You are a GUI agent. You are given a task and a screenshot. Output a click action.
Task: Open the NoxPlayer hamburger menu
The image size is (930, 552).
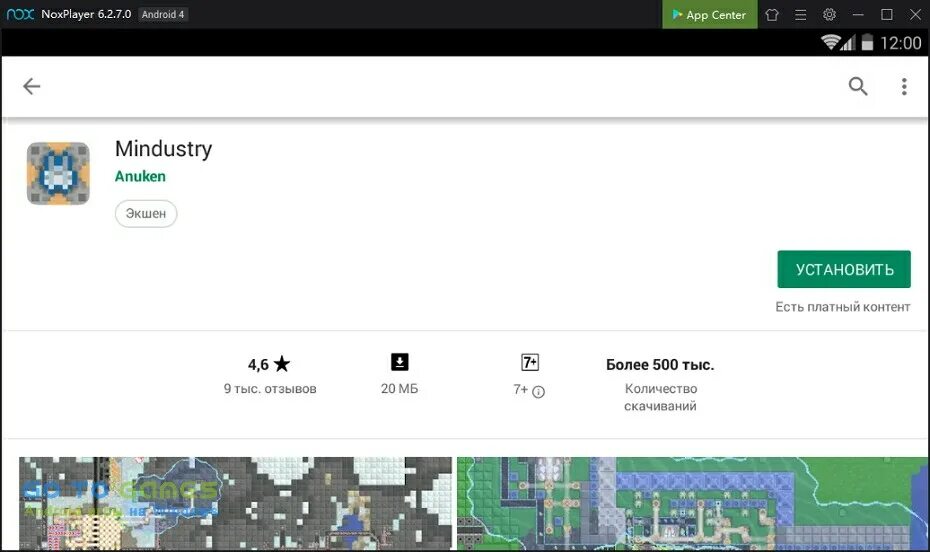point(800,15)
